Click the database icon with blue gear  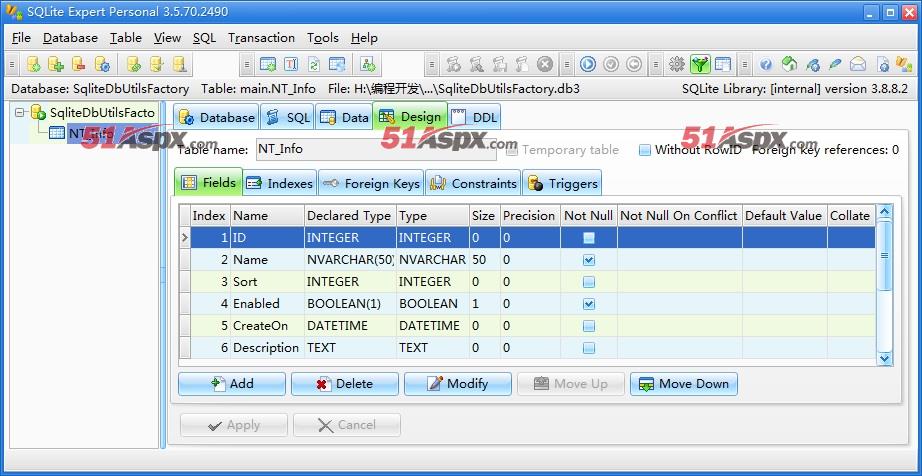[102, 64]
